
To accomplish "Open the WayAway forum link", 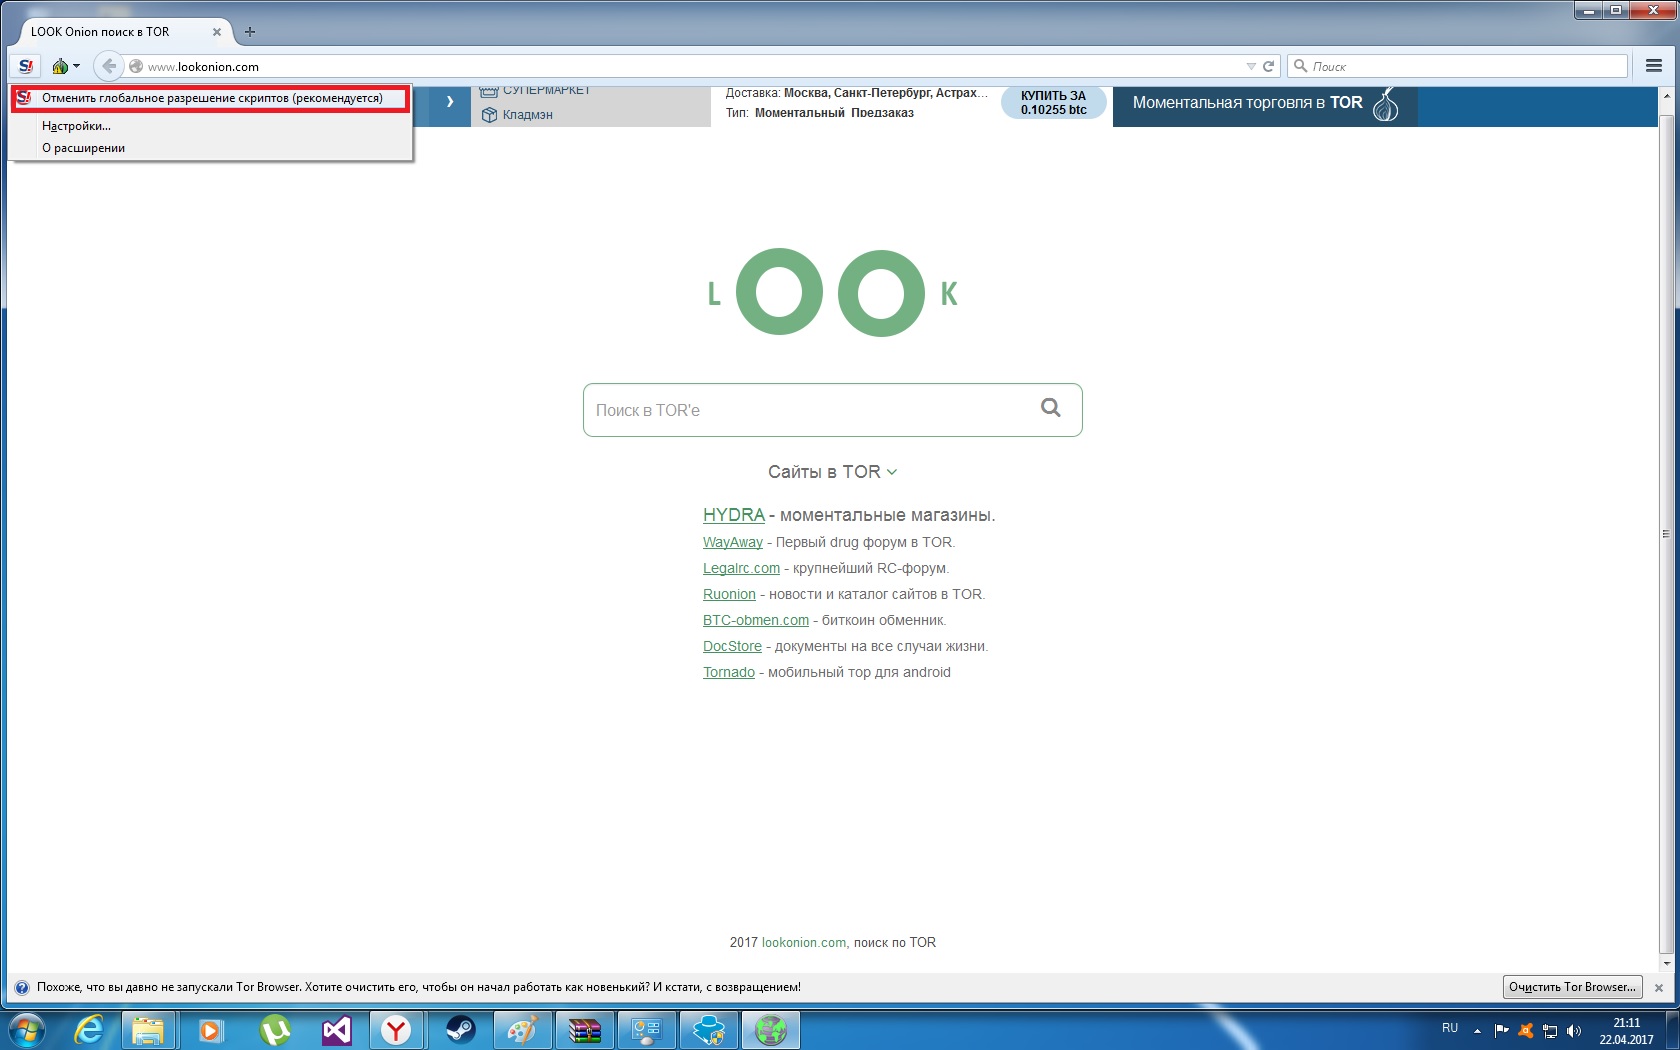I will point(733,542).
